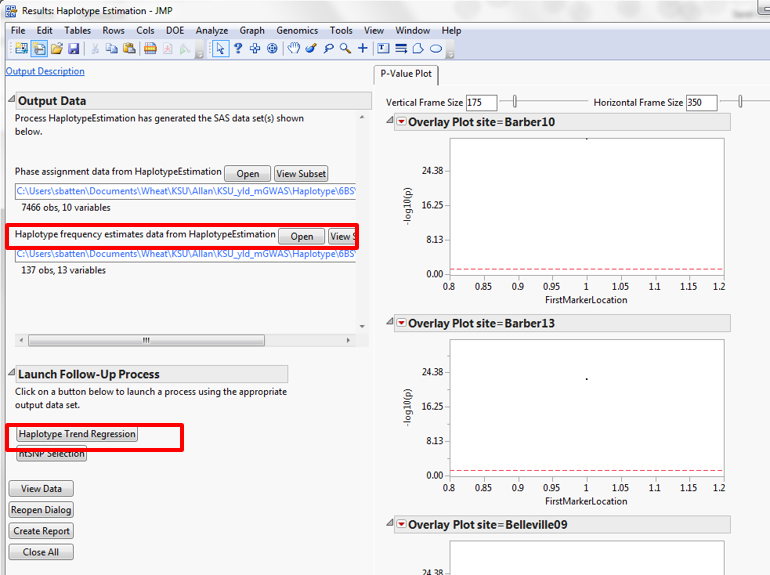Image resolution: width=770 pixels, height=575 pixels.
Task: Click the Output Data scroll down arrow
Action: coord(362,326)
